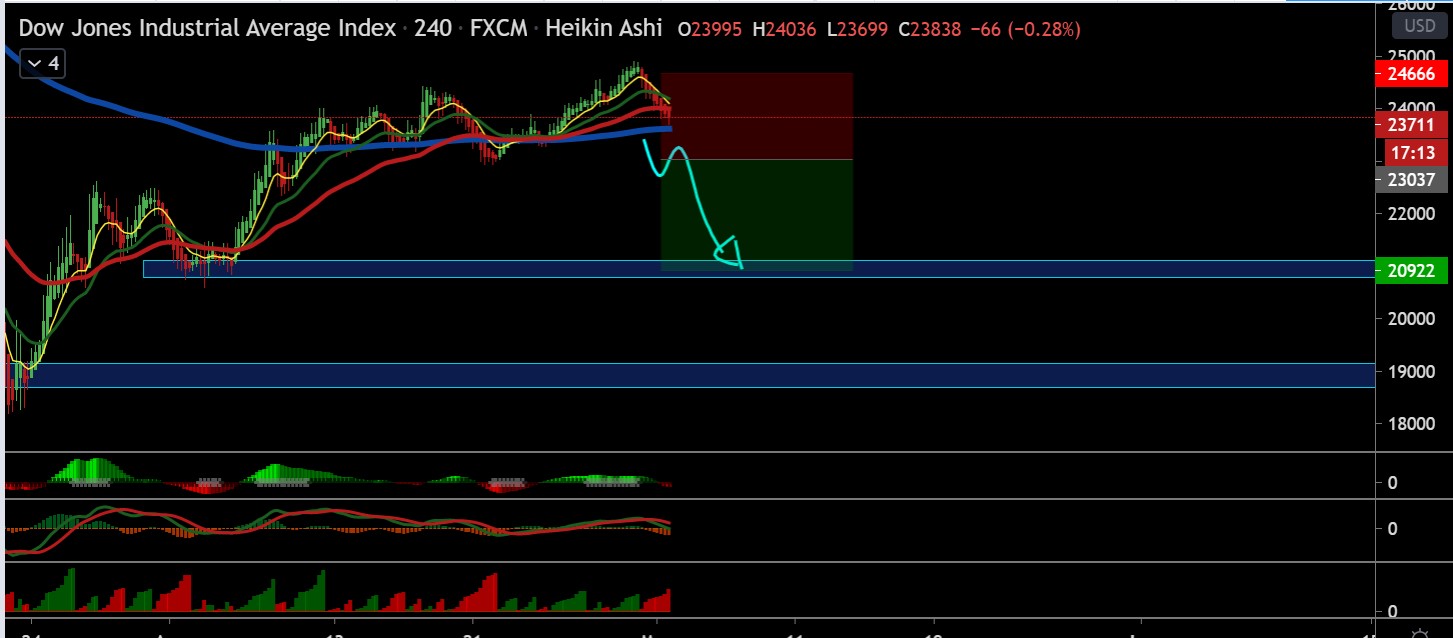This screenshot has height=638, width=1453.
Task: Click the 22000 price scale label
Action: coord(1410,214)
